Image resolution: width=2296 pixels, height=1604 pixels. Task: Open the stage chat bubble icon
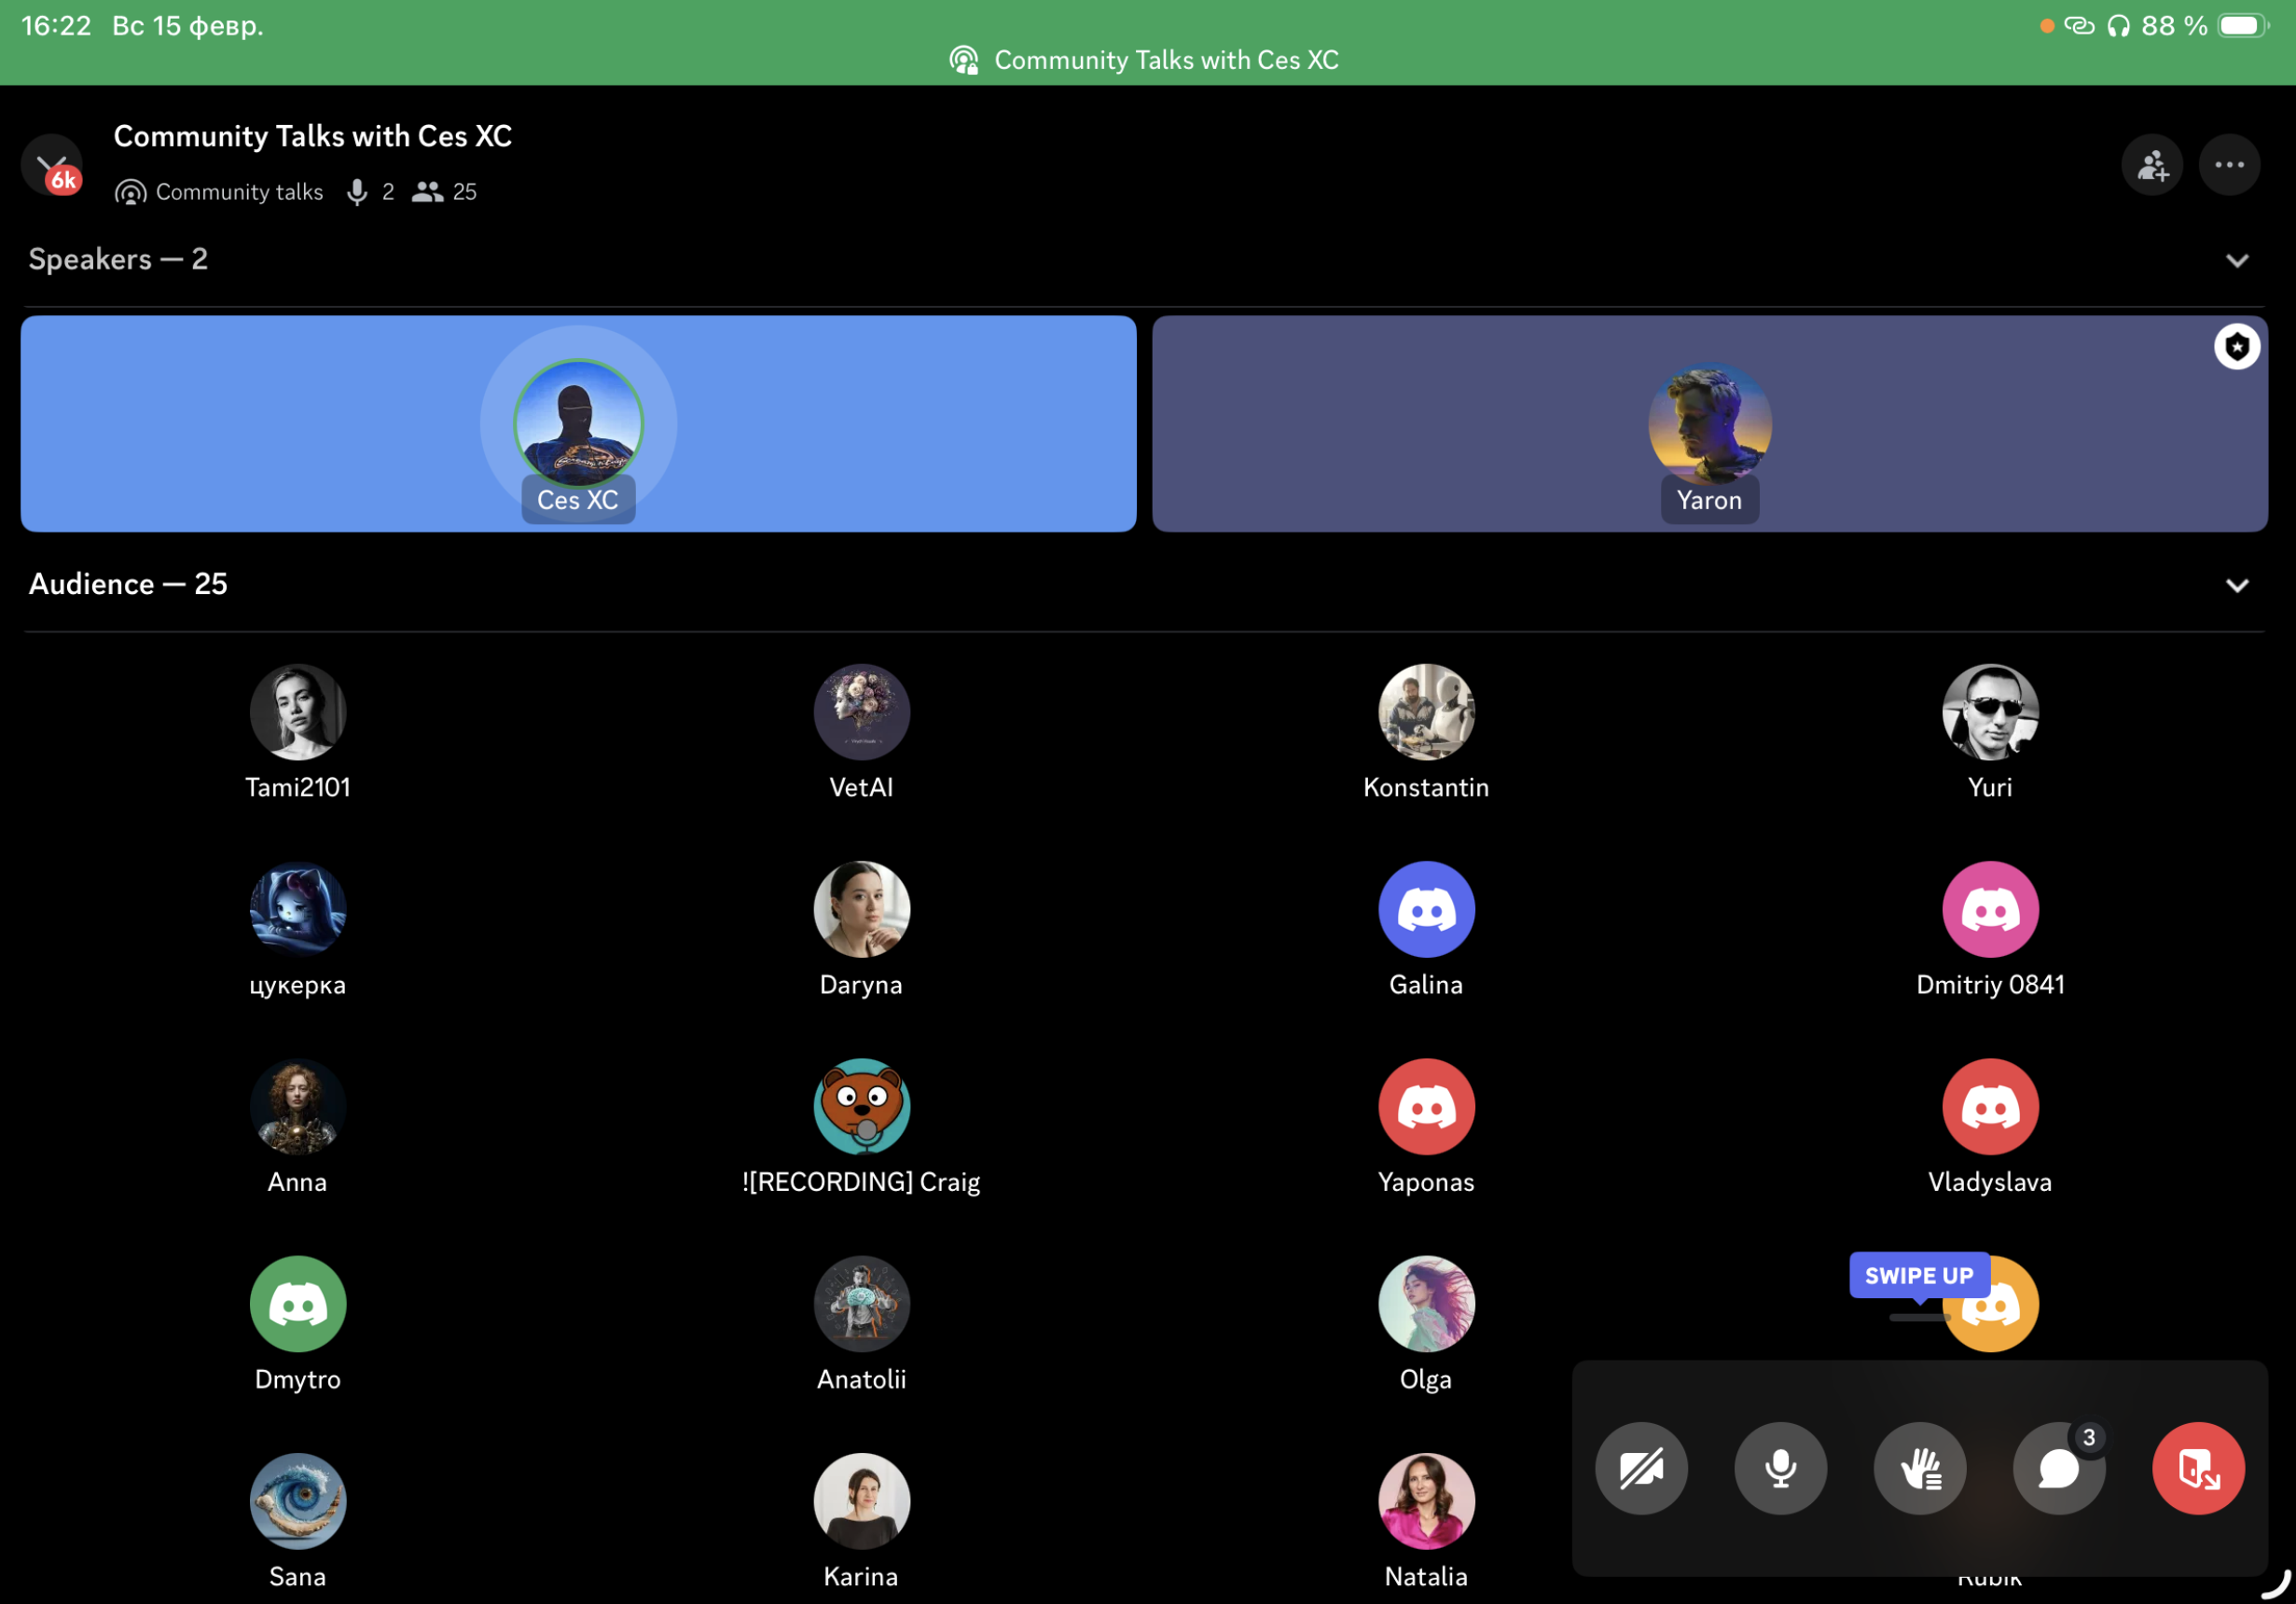coord(2058,1468)
